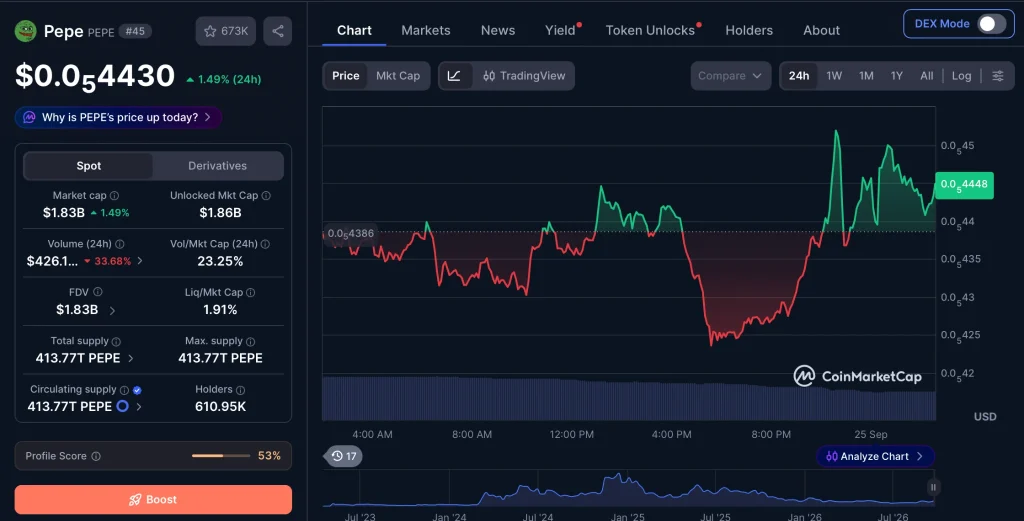Select Derivatives segment
The image size is (1024, 521).
pos(217,166)
